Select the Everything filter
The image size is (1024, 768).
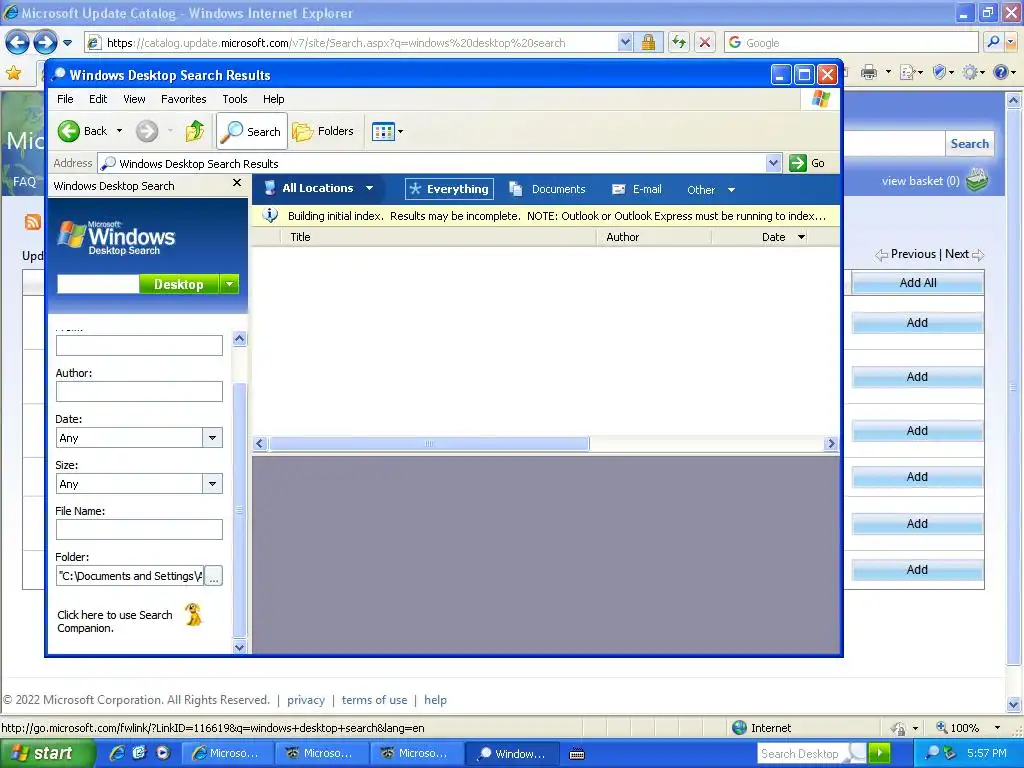coord(449,189)
